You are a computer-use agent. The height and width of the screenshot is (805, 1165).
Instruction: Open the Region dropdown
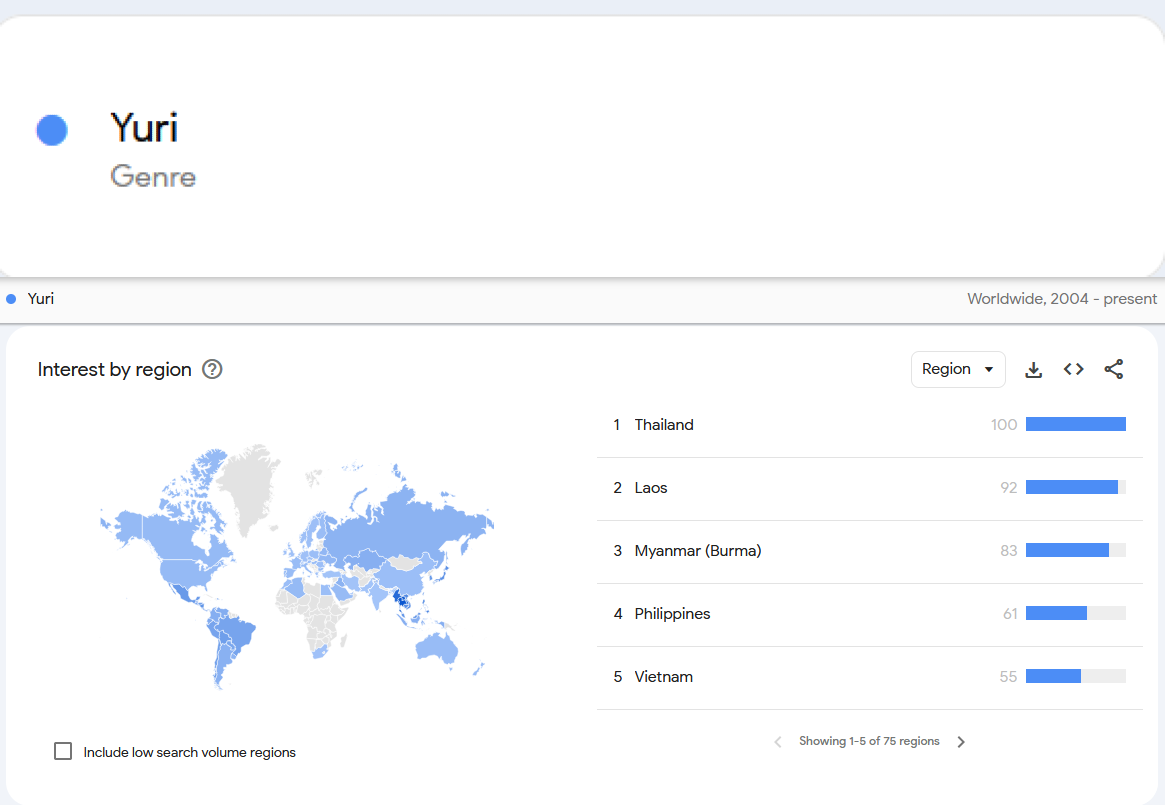click(x=958, y=369)
